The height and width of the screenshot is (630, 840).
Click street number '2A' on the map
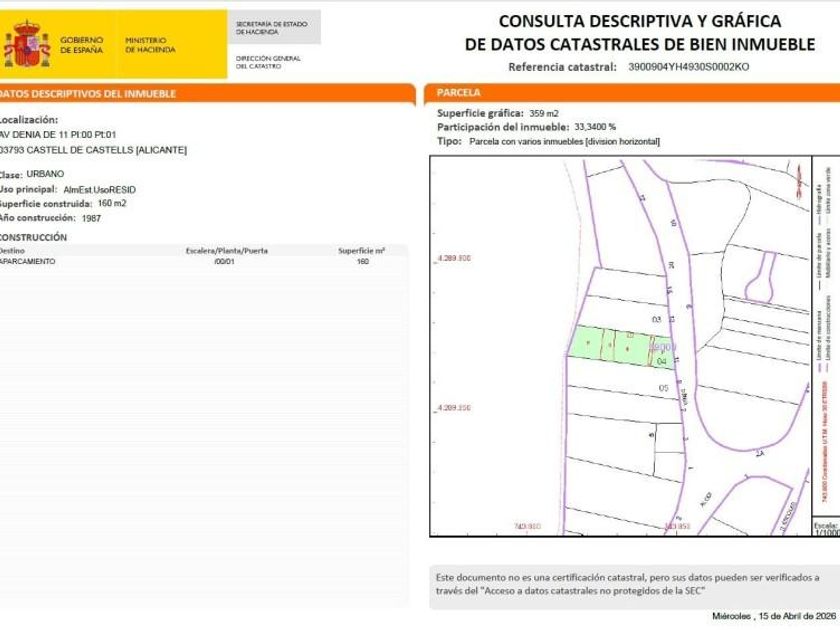click(759, 453)
